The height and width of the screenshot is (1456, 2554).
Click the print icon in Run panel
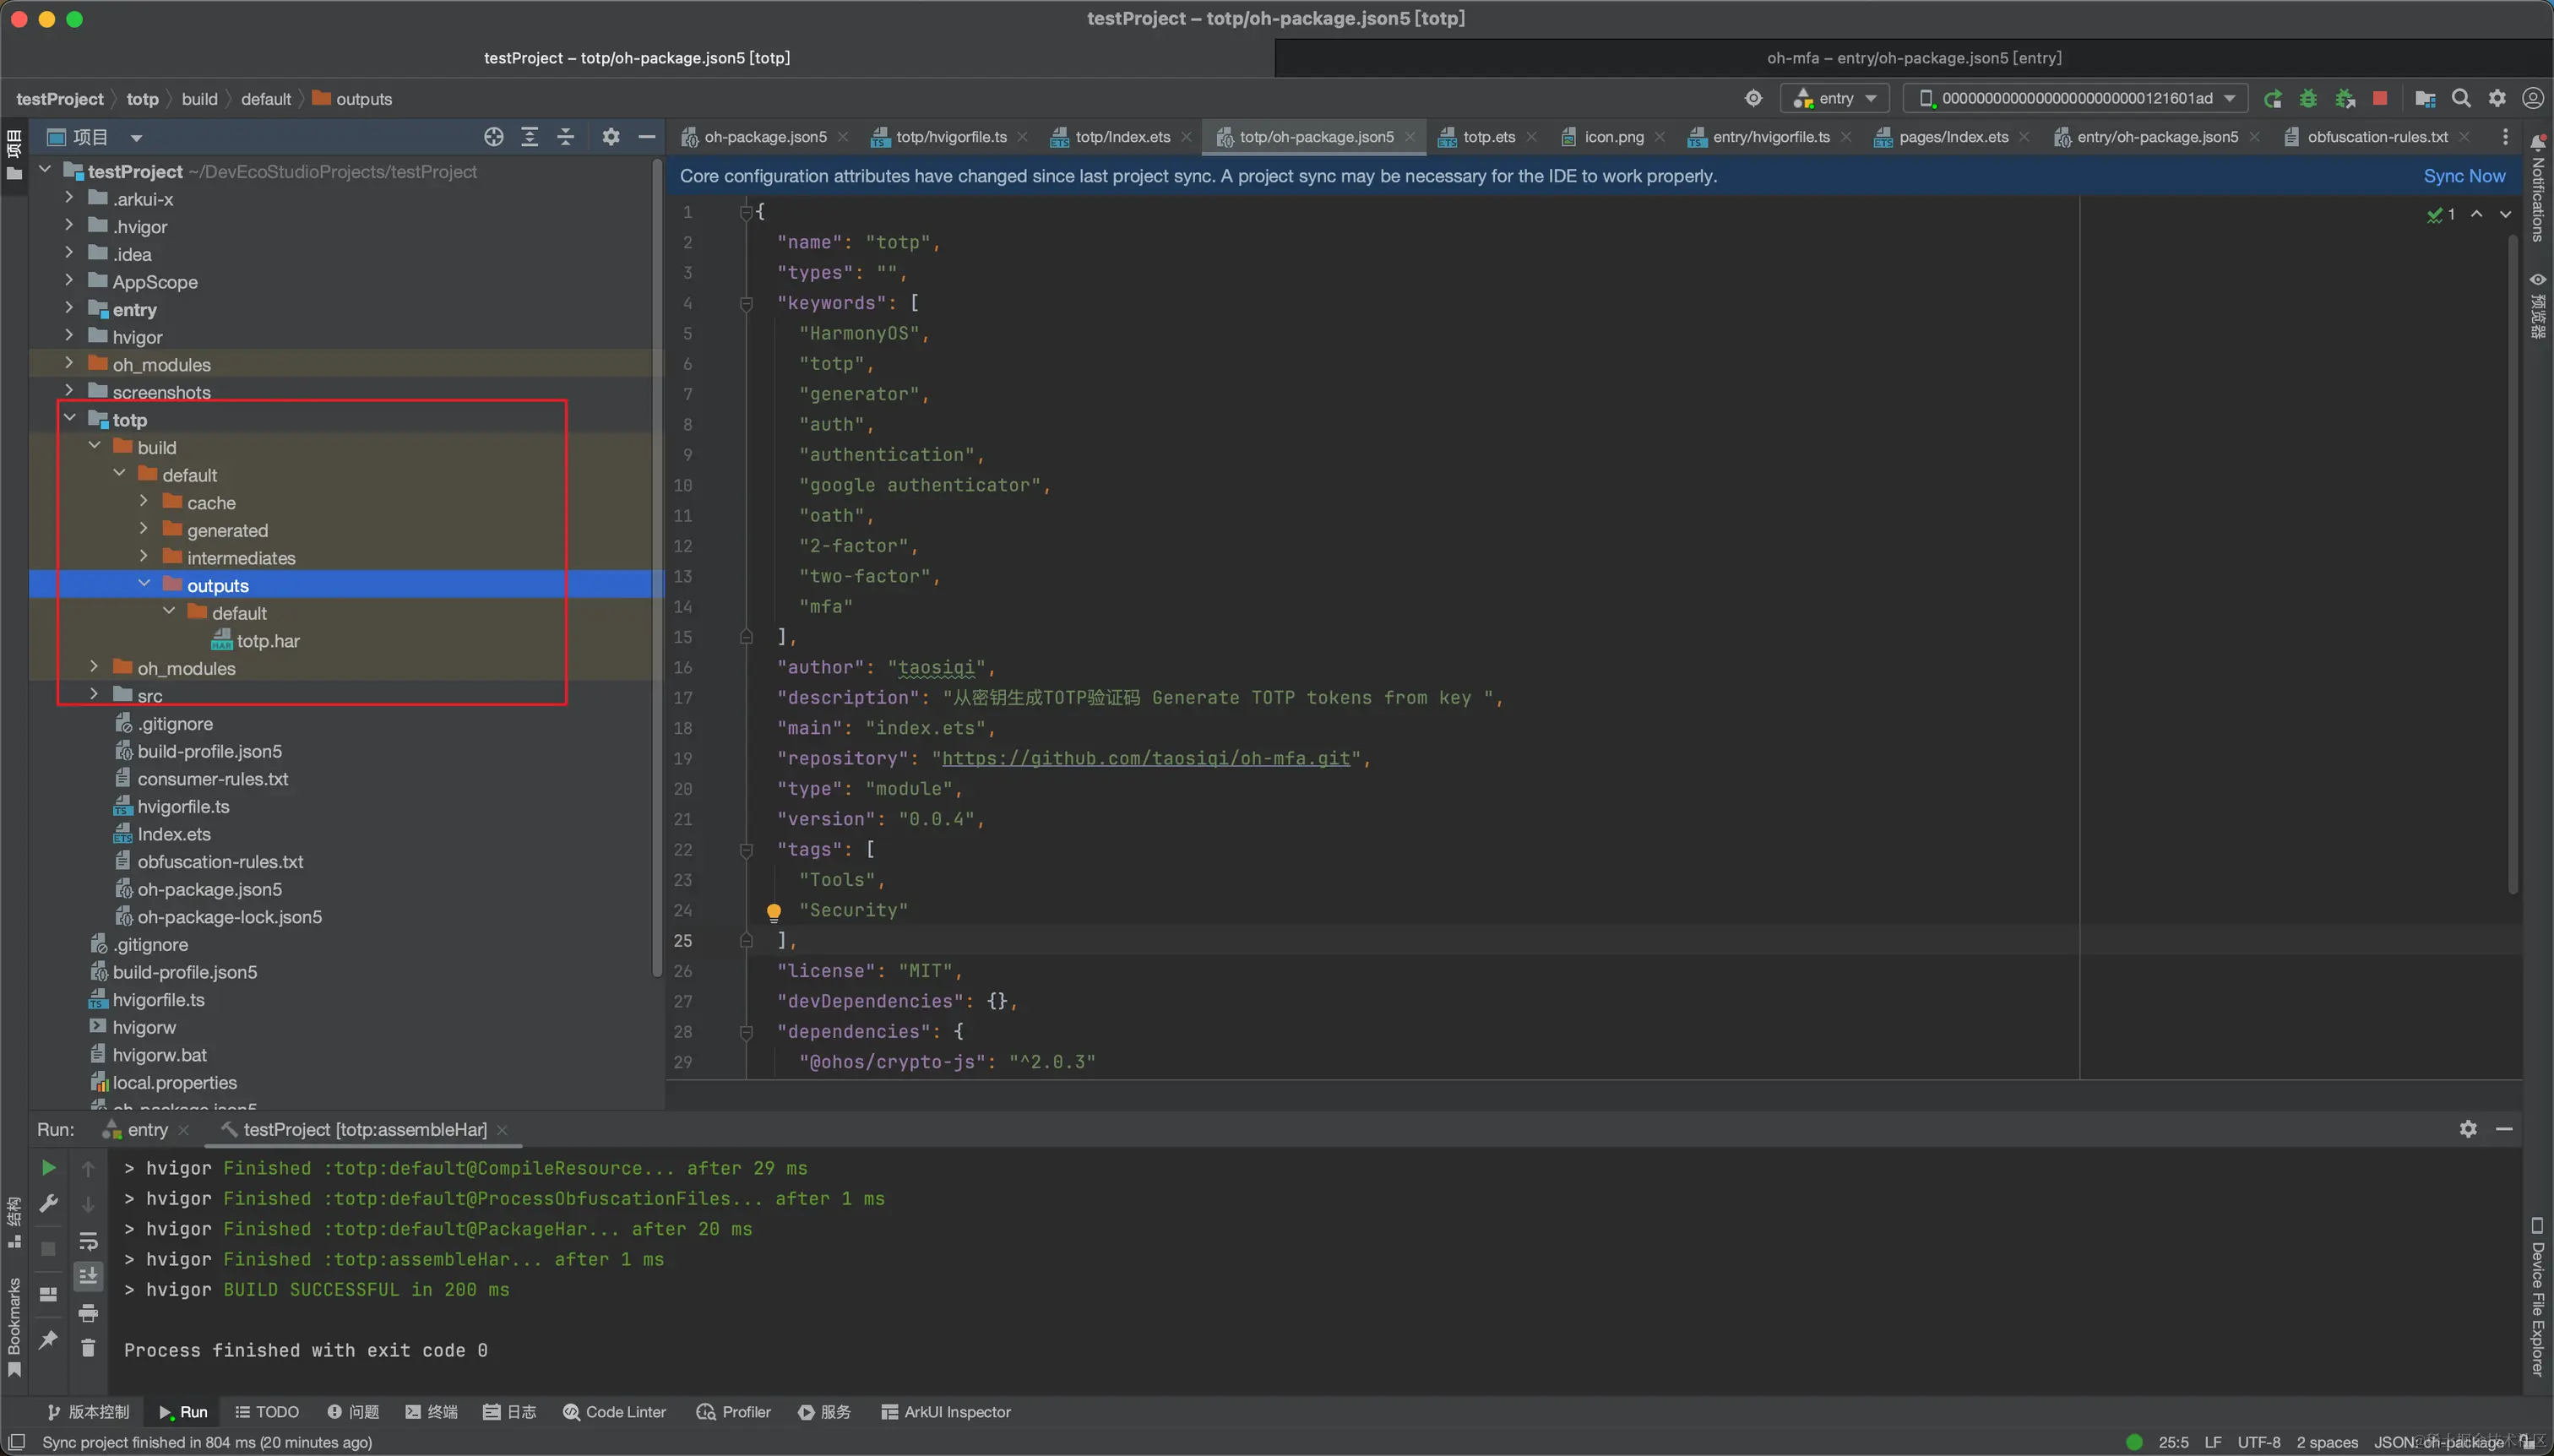click(88, 1313)
